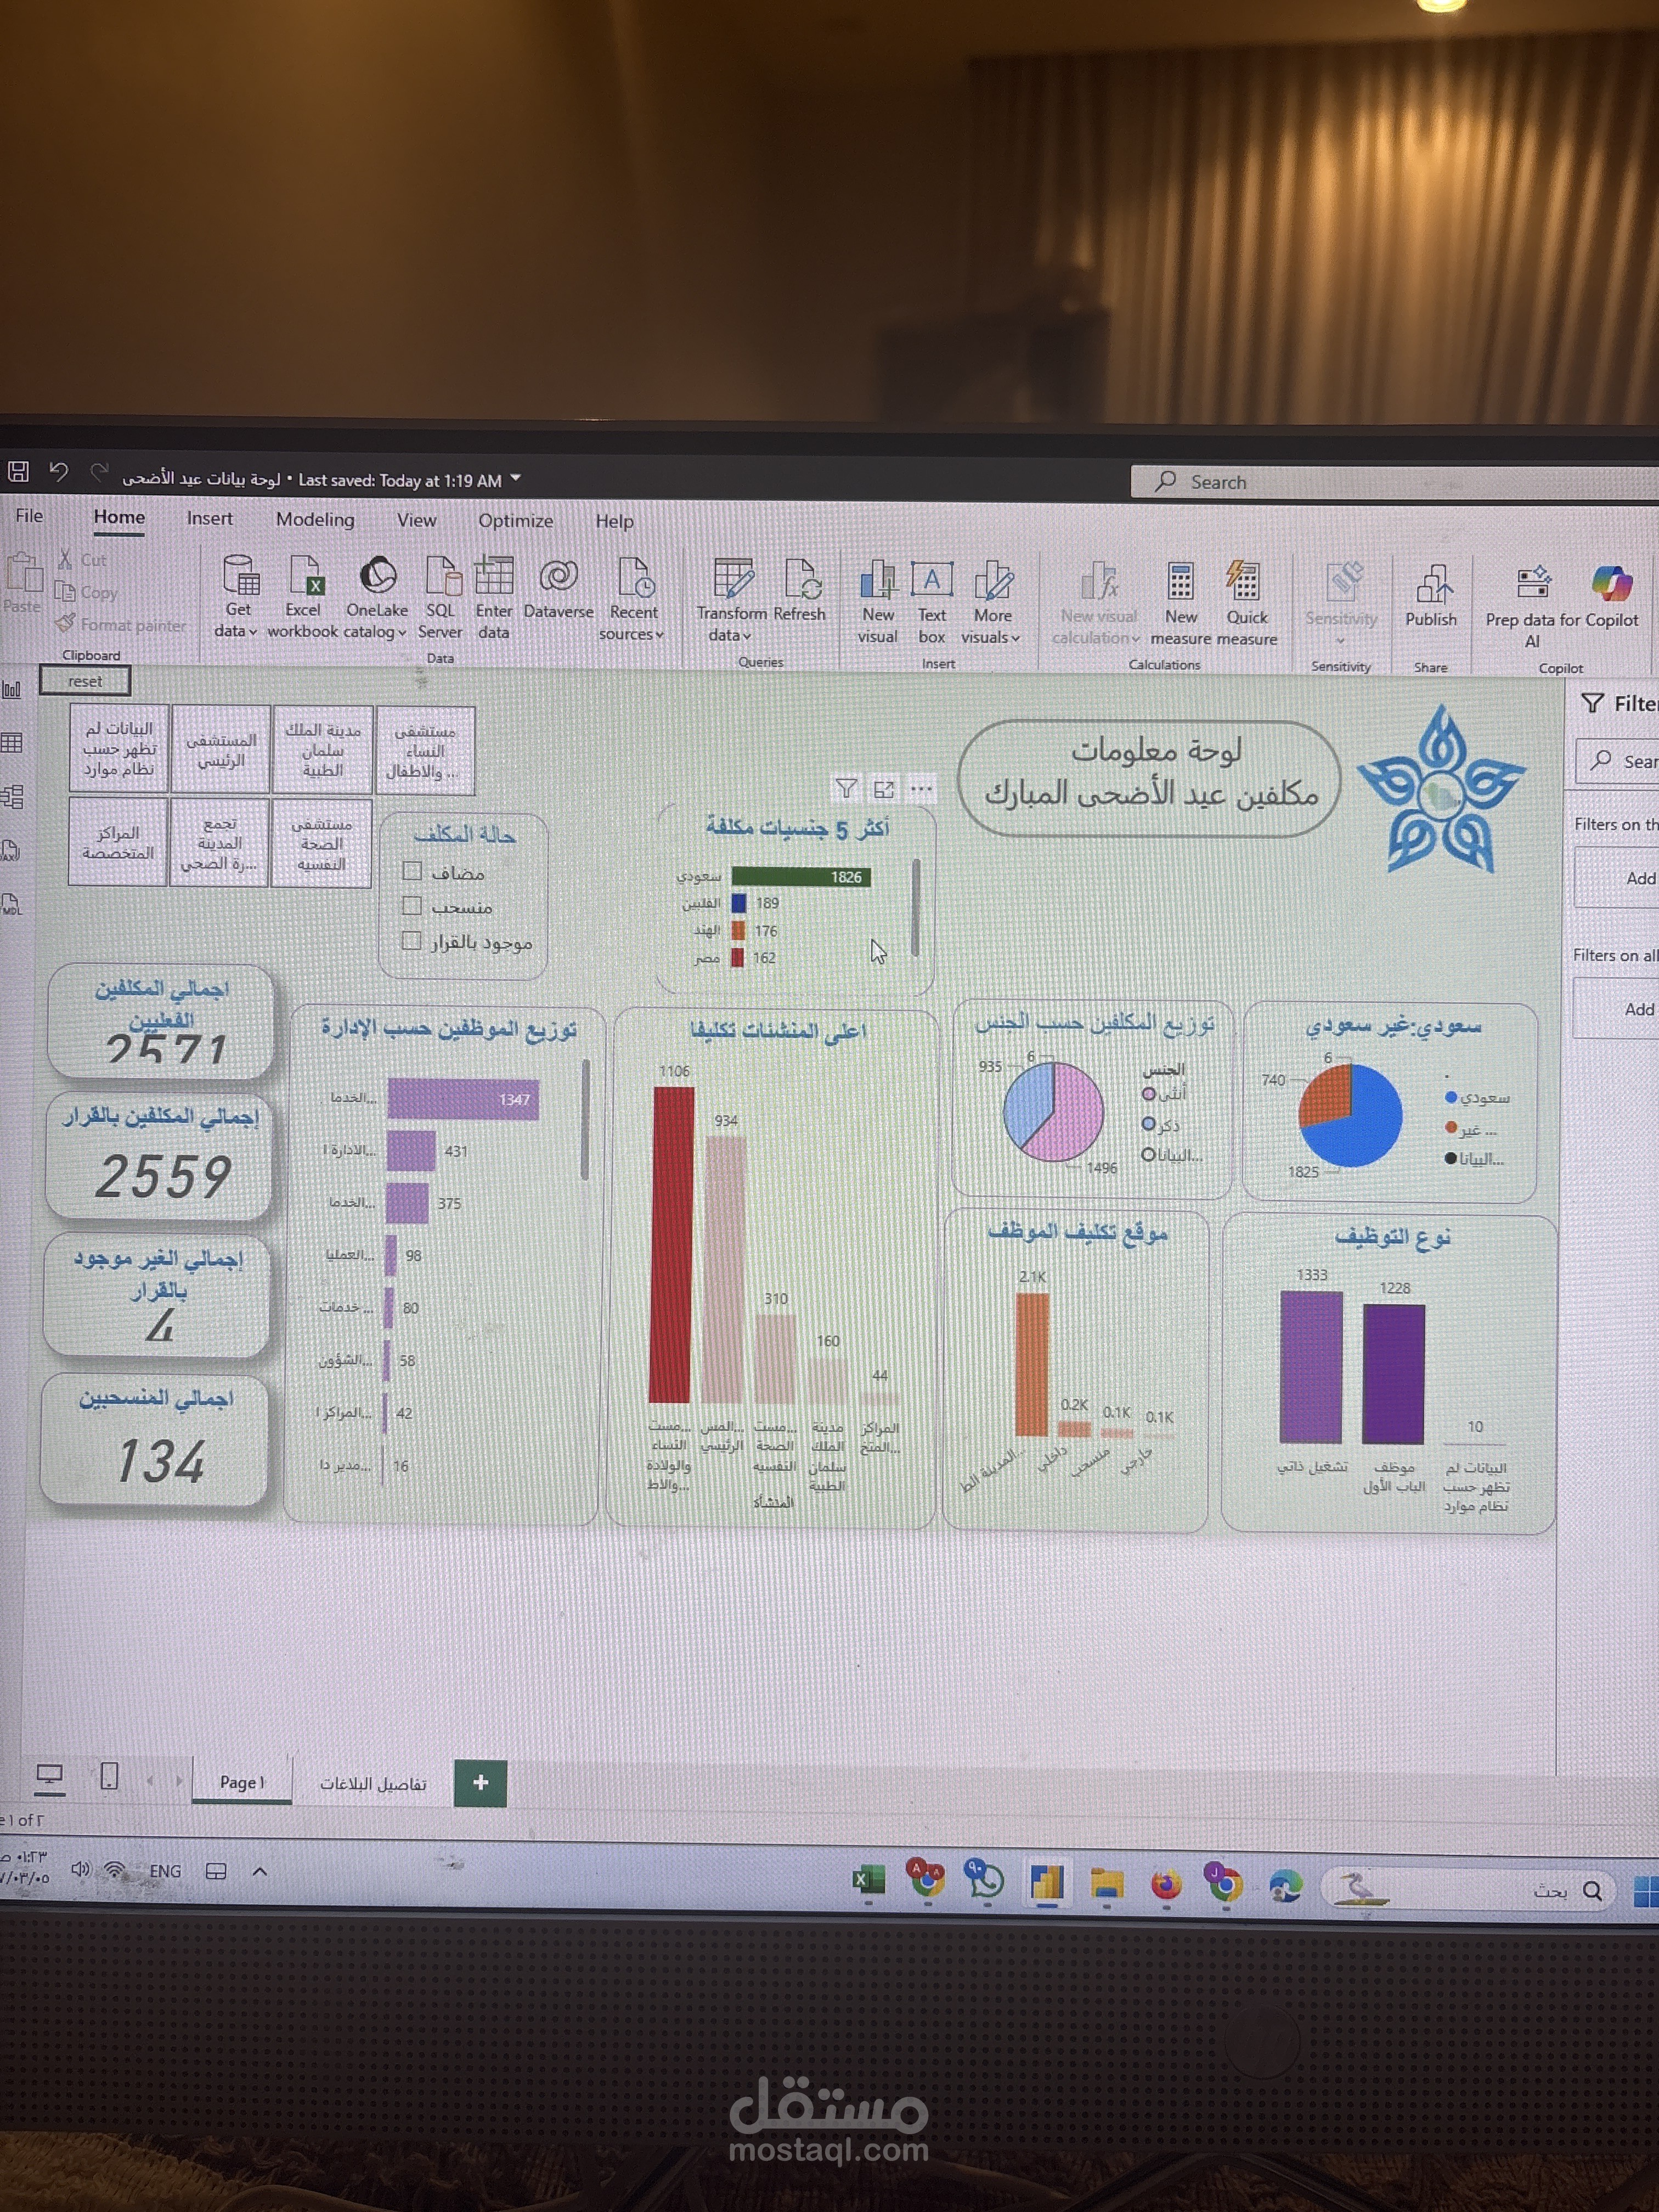
Task: Click the New measure icon
Action: point(1181,582)
